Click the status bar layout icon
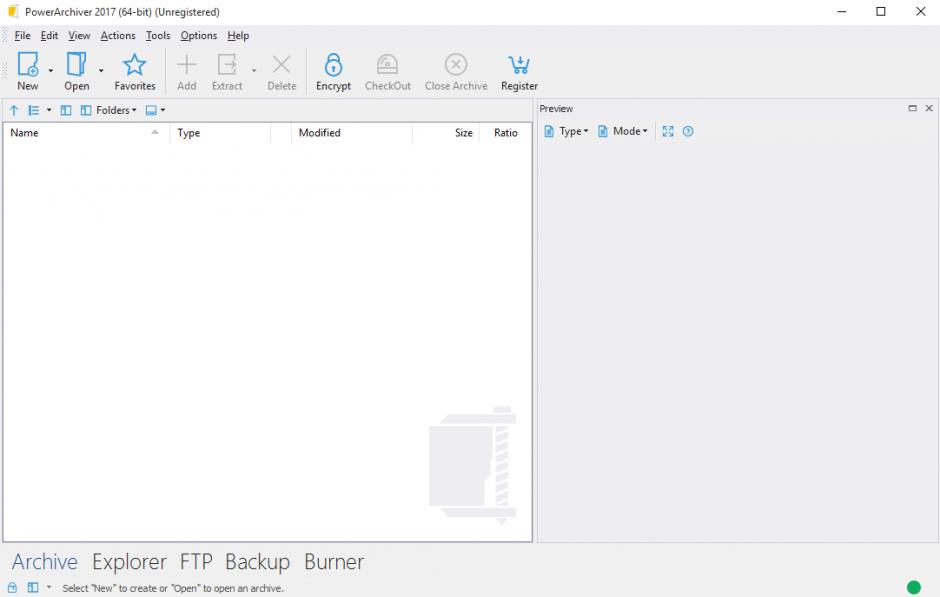Viewport: 940px width, 597px height. [x=33, y=588]
